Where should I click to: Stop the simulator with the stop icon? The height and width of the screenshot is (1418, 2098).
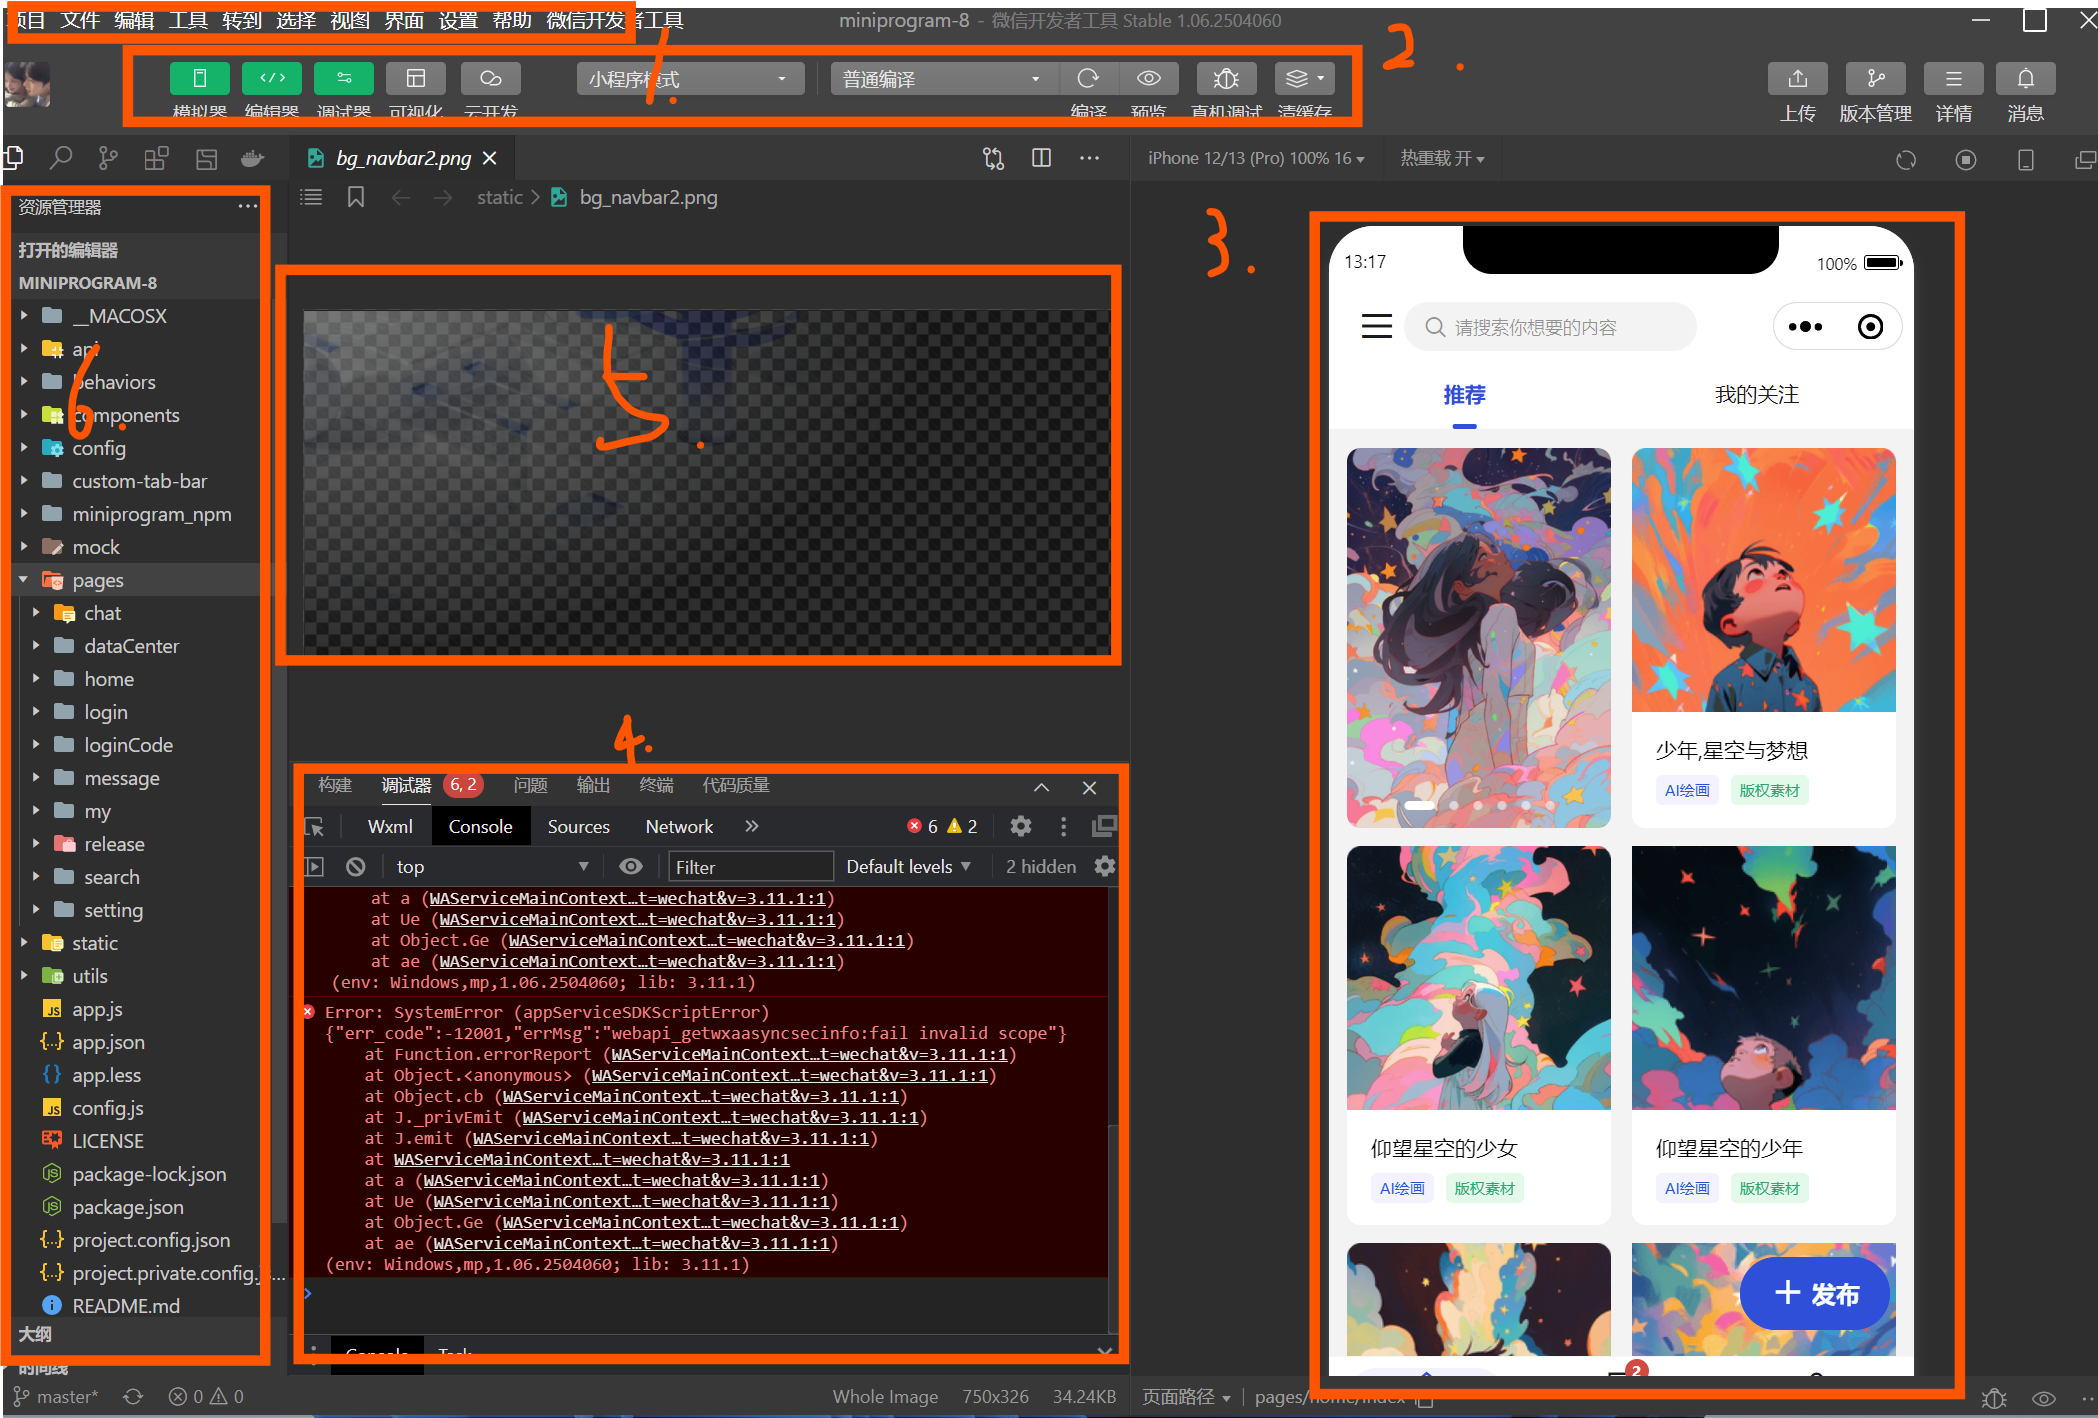point(1966,159)
